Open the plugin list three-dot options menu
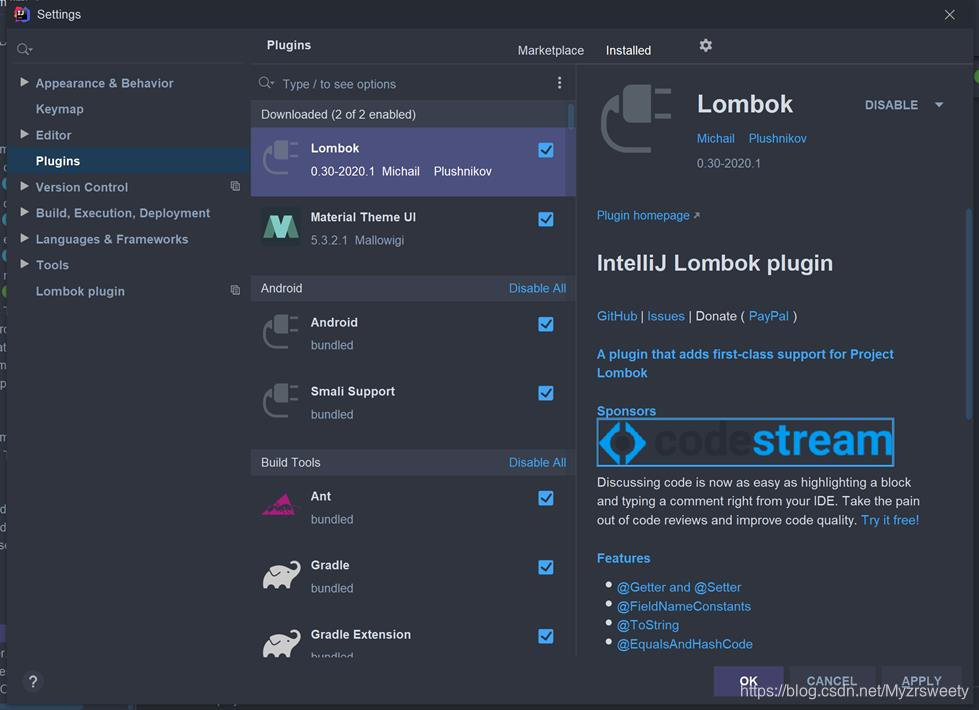 tap(559, 83)
